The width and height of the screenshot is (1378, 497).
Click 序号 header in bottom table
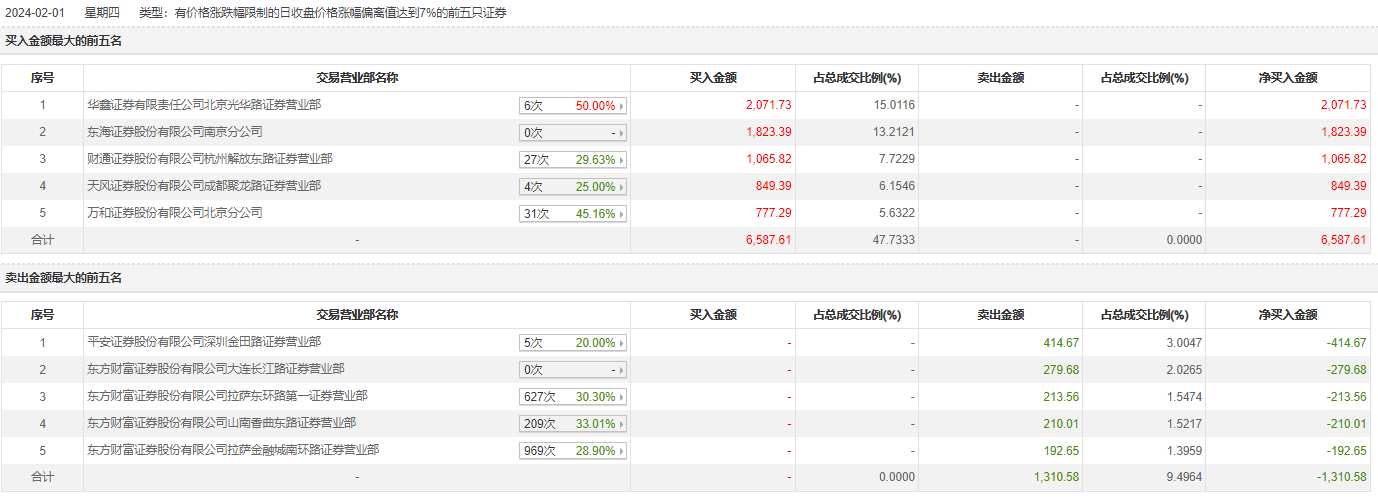pos(42,315)
